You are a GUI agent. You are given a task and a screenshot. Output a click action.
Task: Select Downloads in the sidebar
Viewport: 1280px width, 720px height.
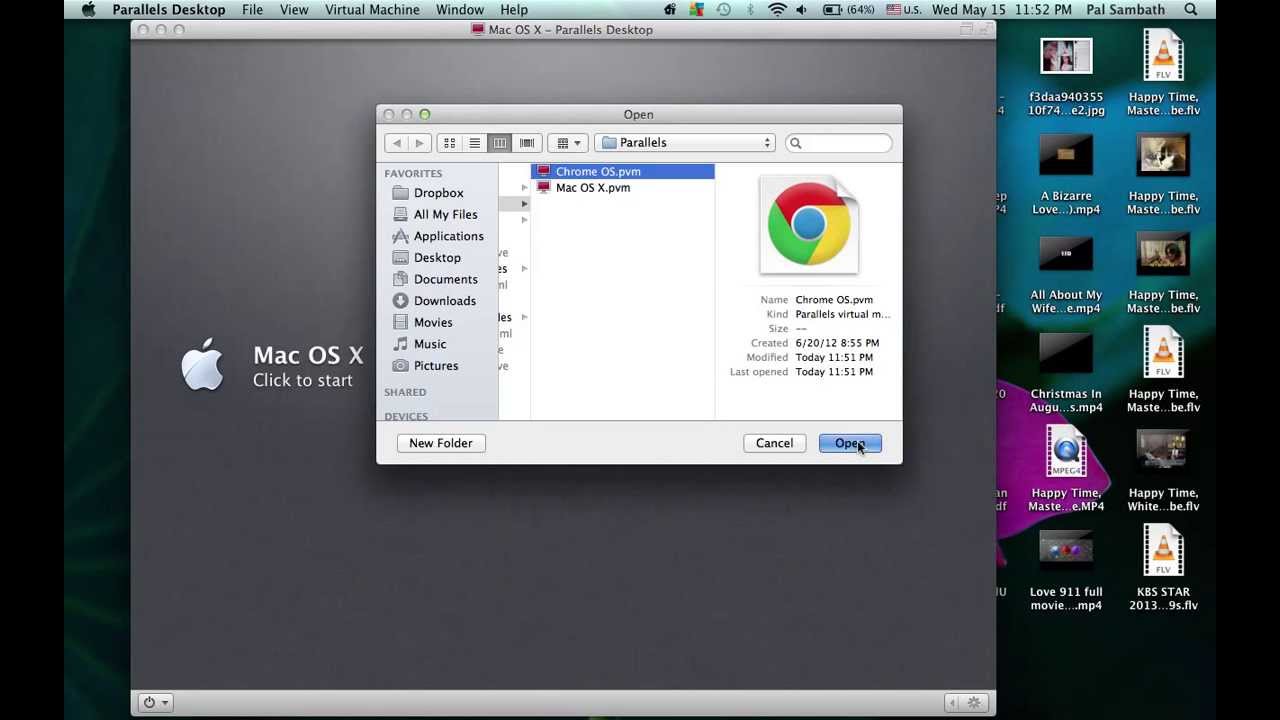tap(444, 301)
